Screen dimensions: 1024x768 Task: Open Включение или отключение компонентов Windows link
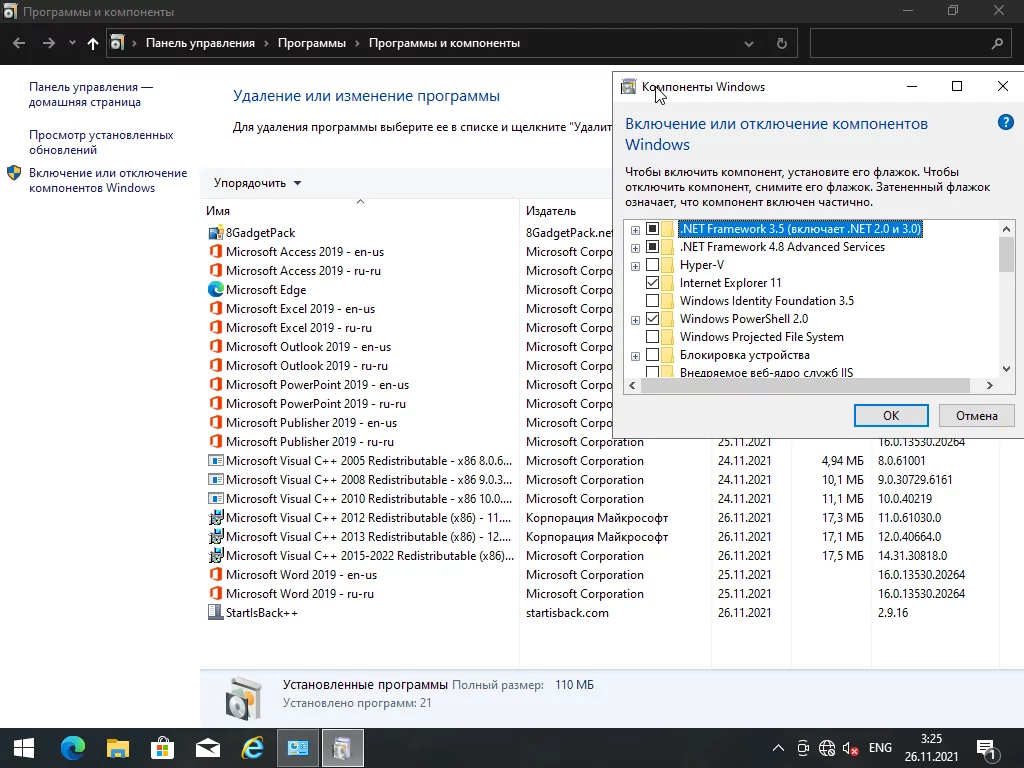pos(108,180)
